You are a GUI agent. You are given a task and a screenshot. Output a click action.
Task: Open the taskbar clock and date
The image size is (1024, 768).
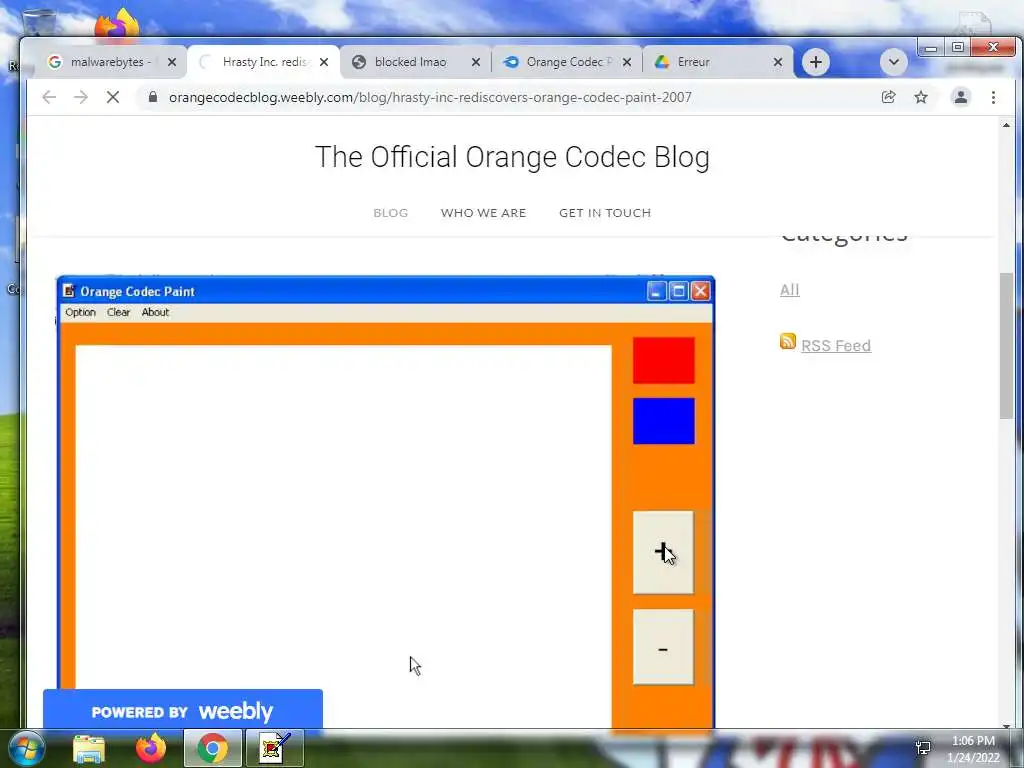tap(973, 749)
